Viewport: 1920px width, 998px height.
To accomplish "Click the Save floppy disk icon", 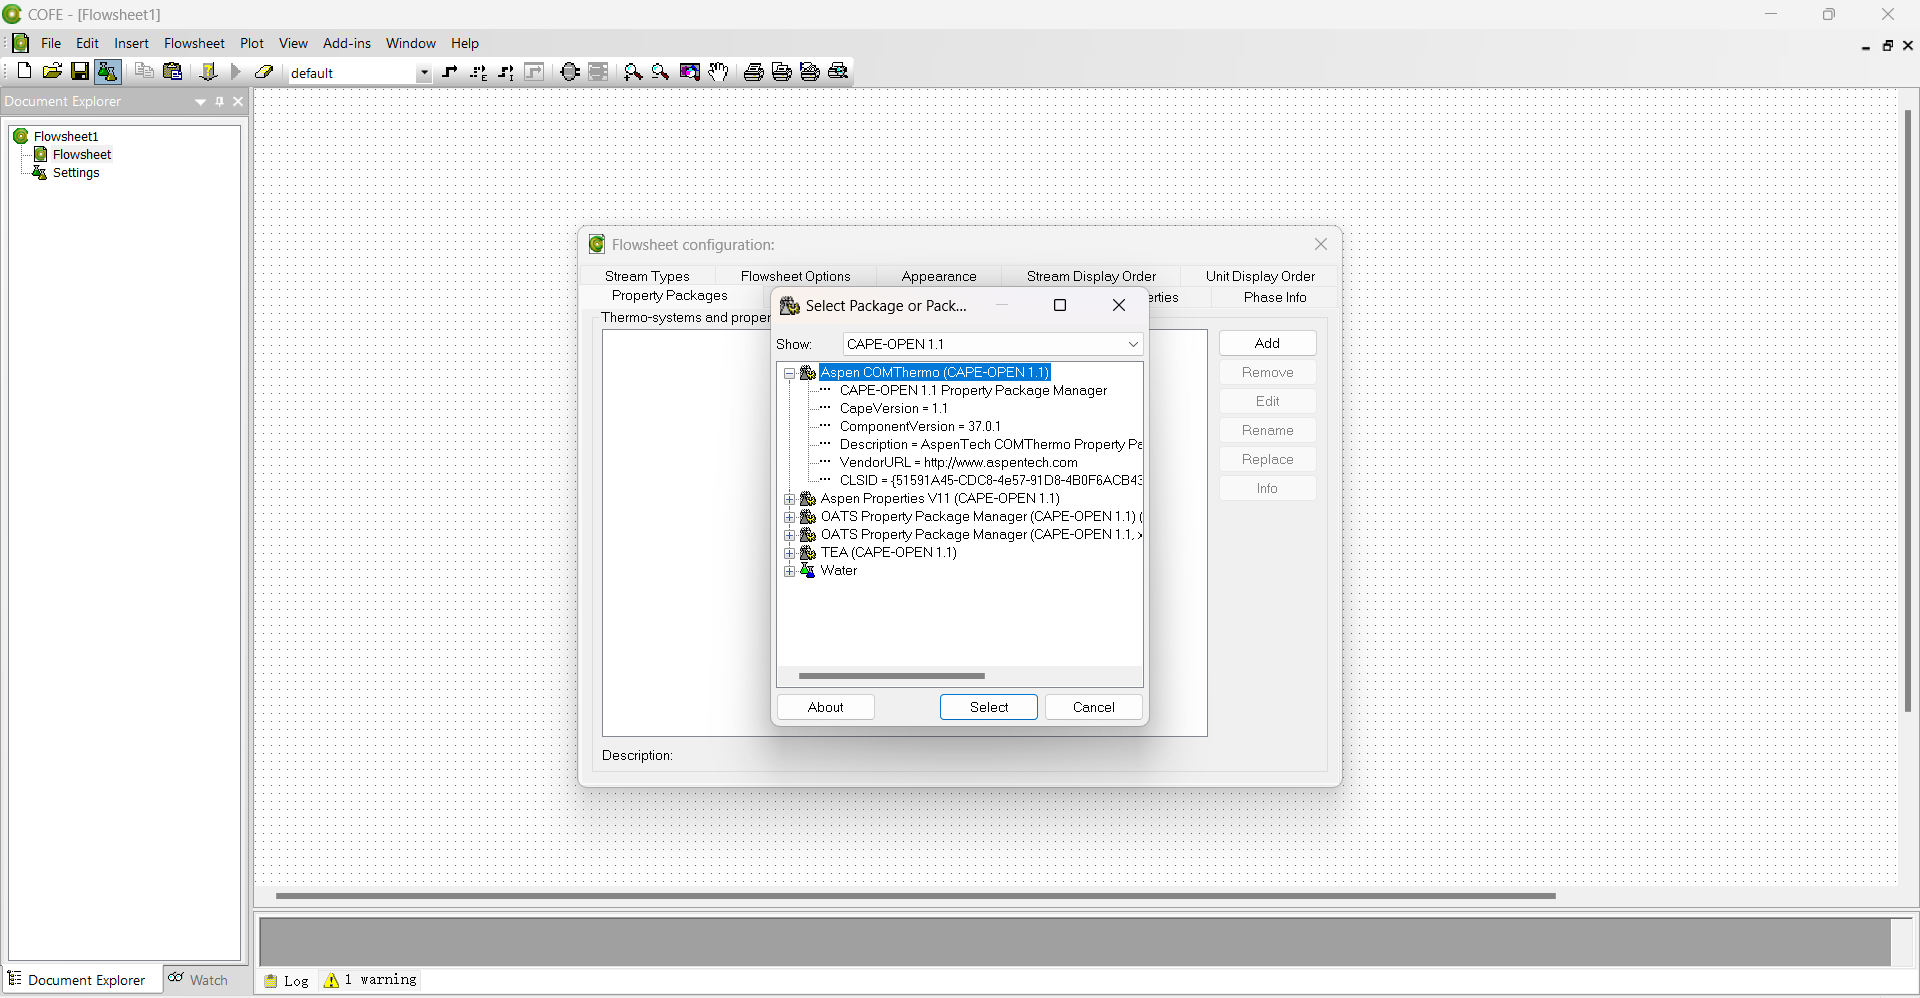I will pyautogui.click(x=80, y=72).
